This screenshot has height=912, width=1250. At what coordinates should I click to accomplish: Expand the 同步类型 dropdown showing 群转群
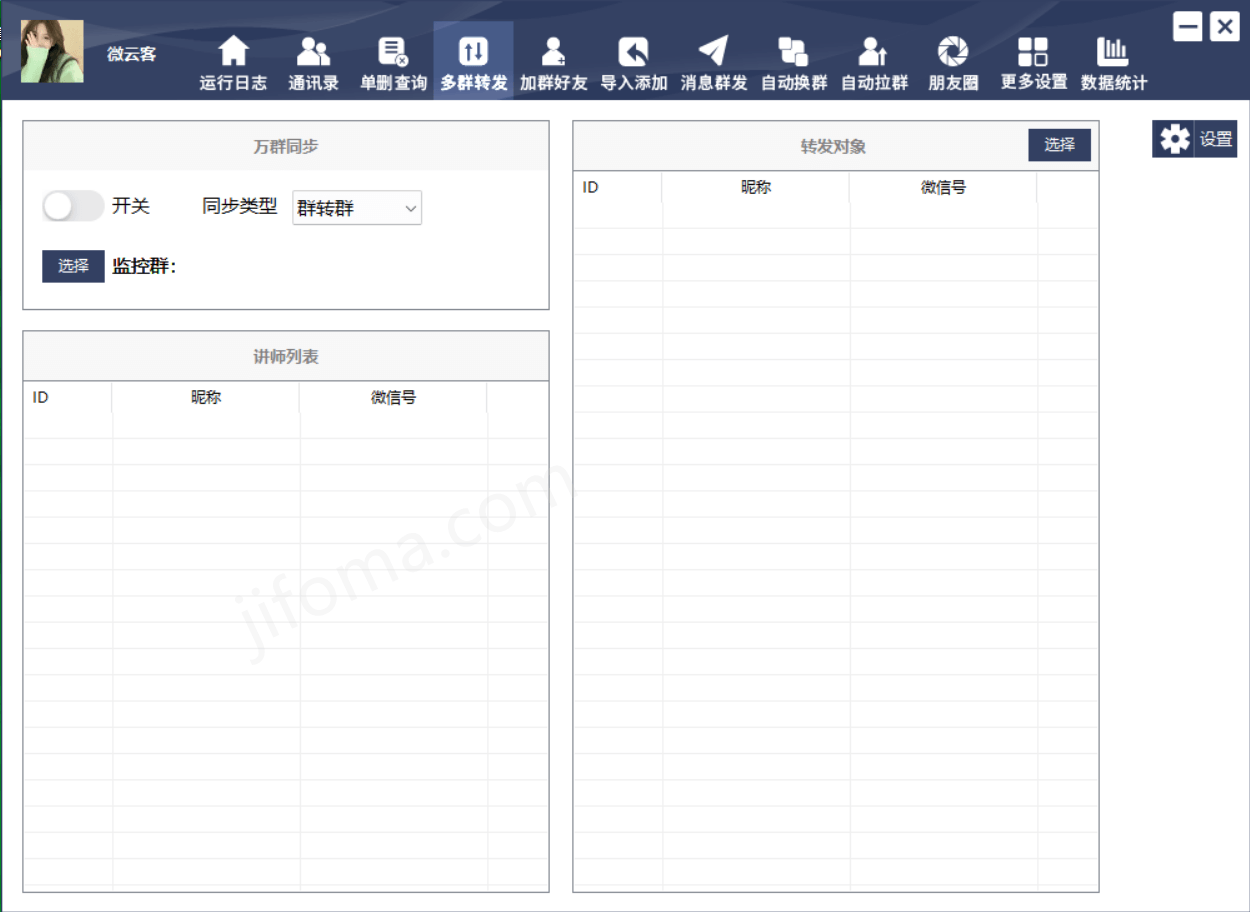coord(357,208)
